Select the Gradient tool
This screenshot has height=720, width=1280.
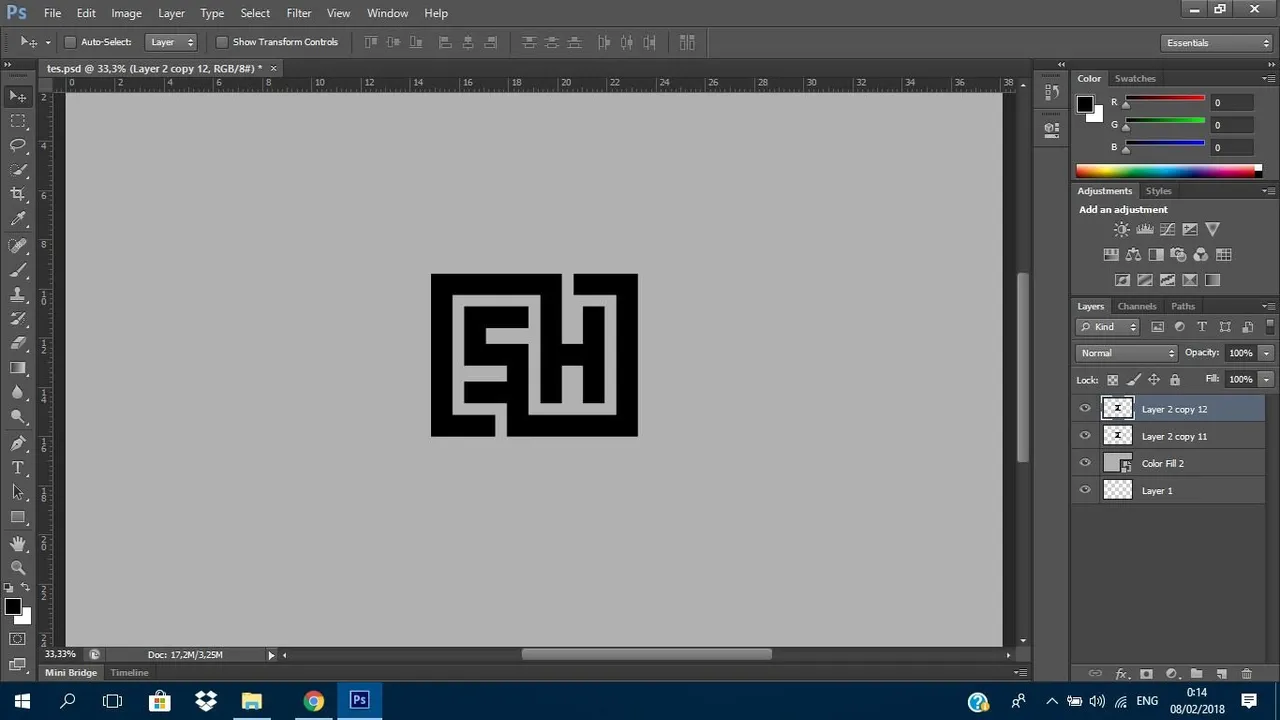[x=18, y=368]
